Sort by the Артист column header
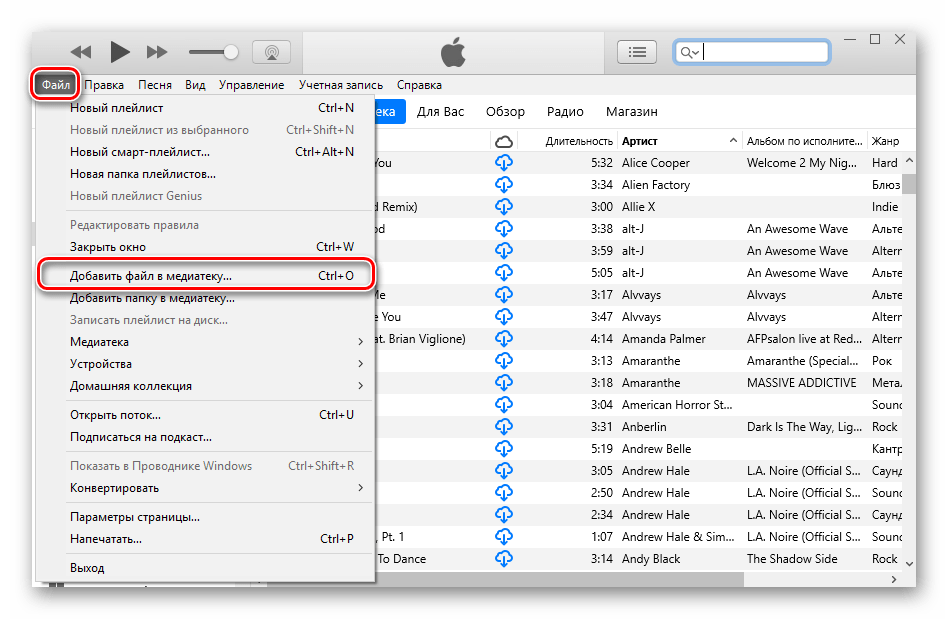This screenshot has height=619, width=948. click(680, 141)
